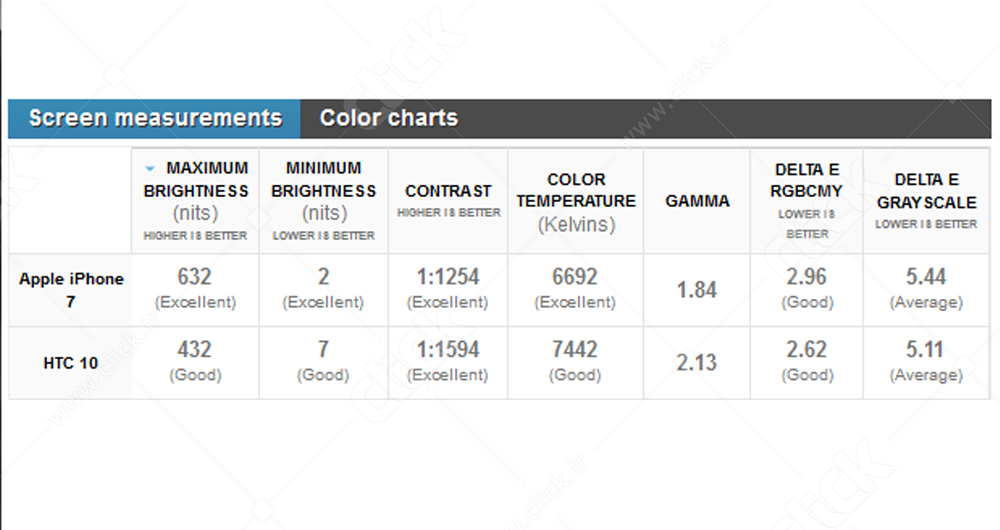Click iPhone 7 Delta E grayscale 5.44

tap(926, 277)
